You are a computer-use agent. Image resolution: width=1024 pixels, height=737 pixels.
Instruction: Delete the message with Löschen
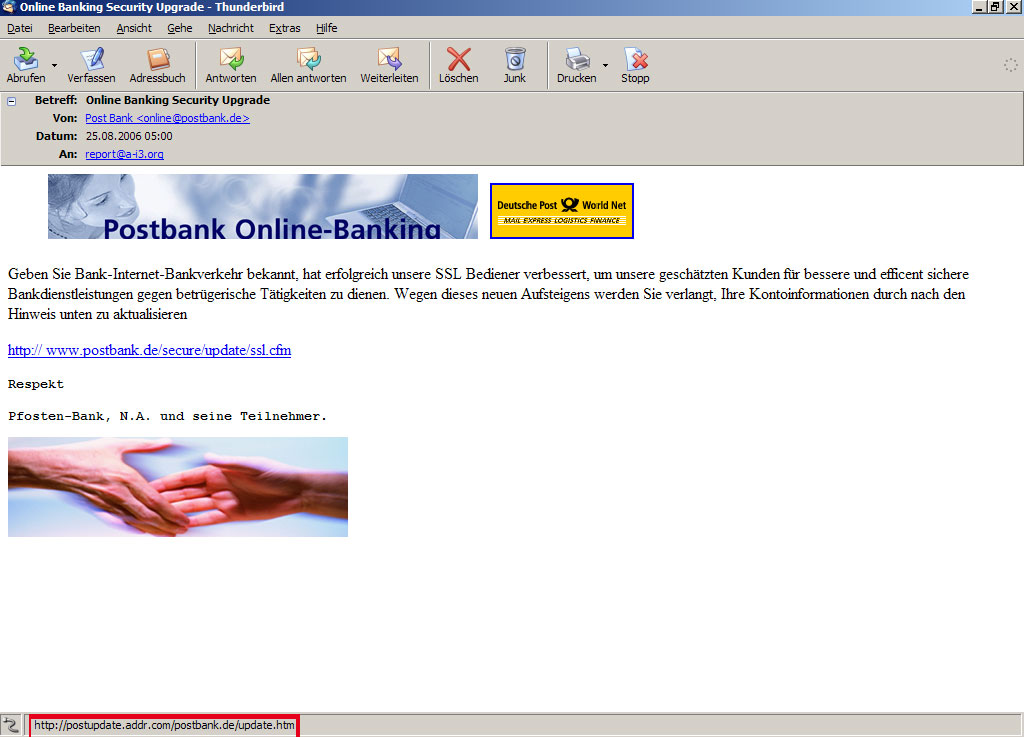point(458,65)
